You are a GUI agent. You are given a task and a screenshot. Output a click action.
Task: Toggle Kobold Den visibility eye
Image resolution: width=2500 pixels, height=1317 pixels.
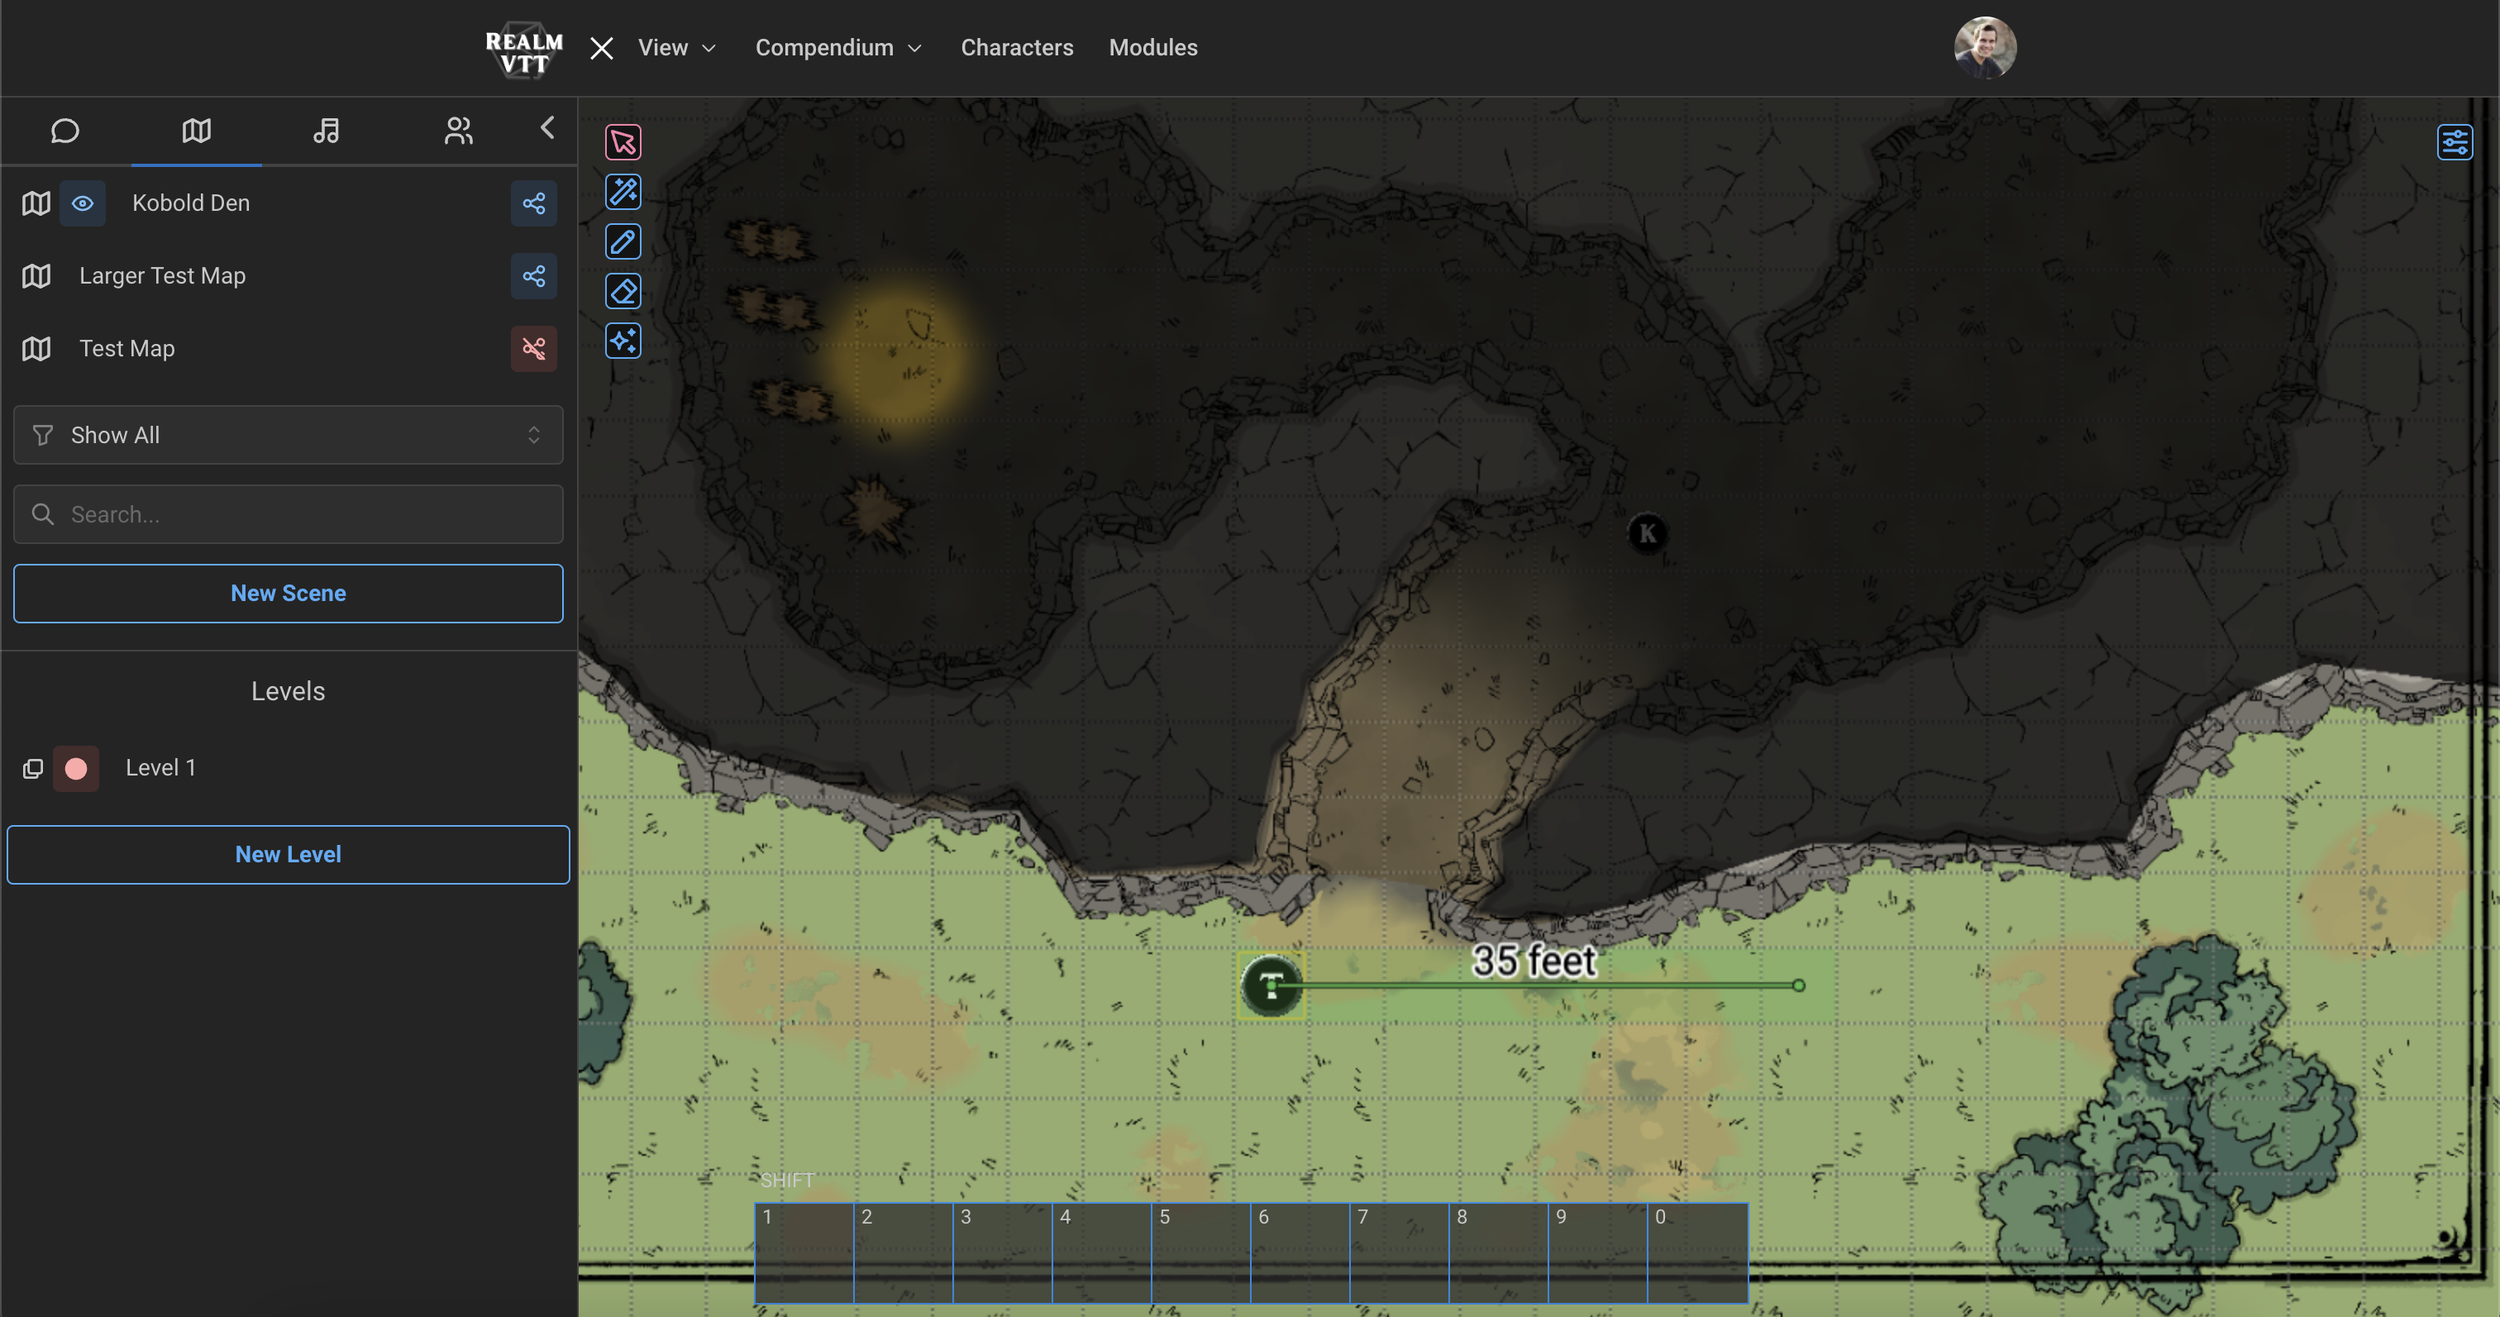(x=83, y=204)
